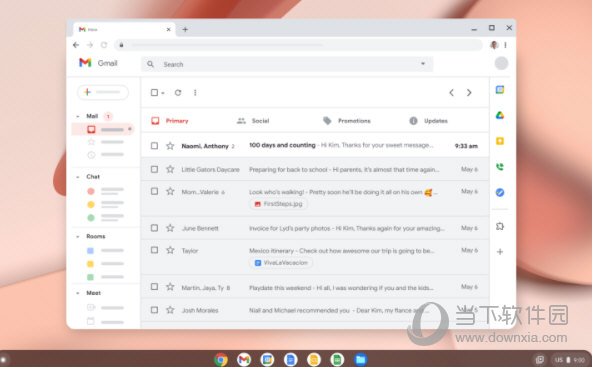Screen dimensions: 592x367
Task: Open a new browser tab
Action: pos(185,29)
